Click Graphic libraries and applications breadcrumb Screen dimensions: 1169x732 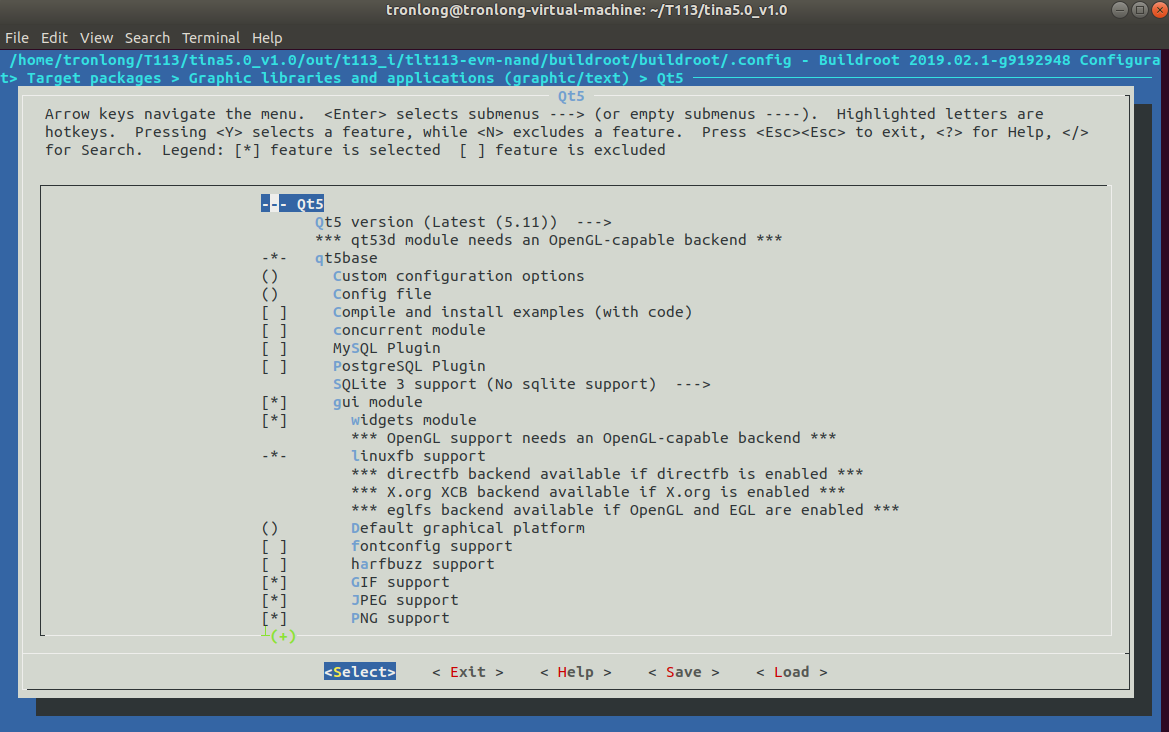coord(409,78)
